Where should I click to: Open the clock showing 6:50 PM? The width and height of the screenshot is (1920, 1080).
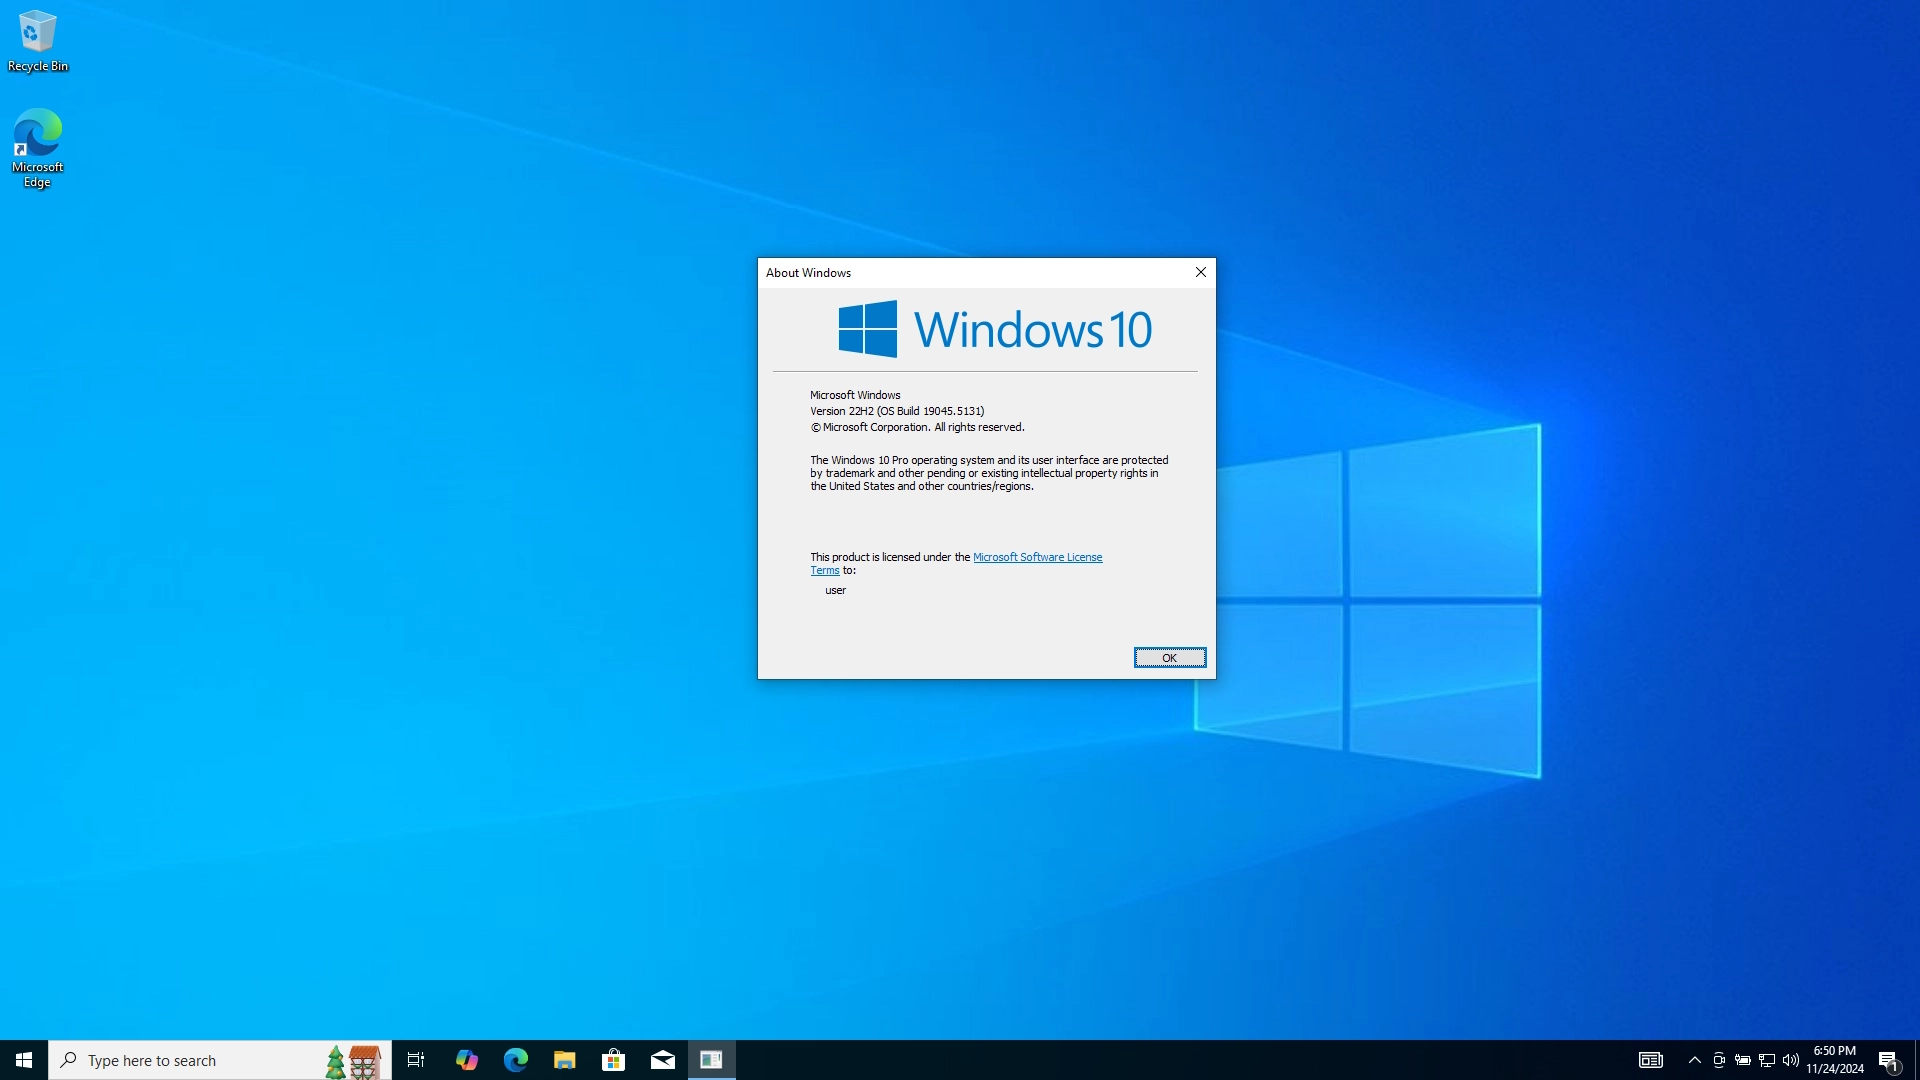[1835, 1060]
